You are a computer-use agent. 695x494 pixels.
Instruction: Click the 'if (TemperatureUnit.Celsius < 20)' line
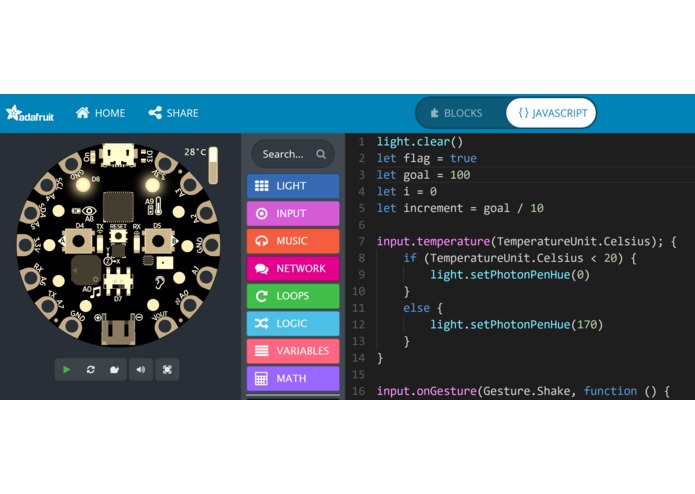pyautogui.click(x=520, y=258)
